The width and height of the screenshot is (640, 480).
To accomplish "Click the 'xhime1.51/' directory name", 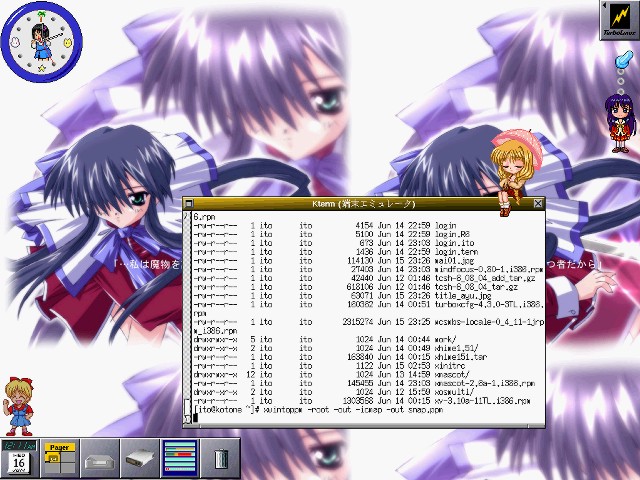I will coord(457,348).
